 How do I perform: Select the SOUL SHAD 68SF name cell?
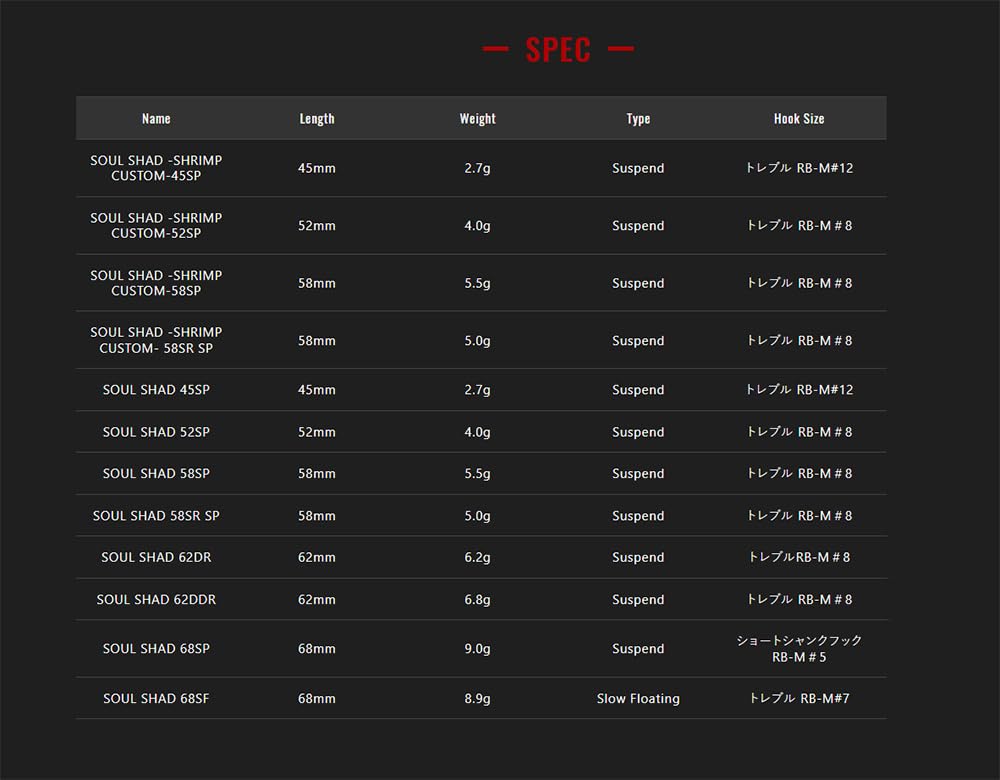point(156,699)
